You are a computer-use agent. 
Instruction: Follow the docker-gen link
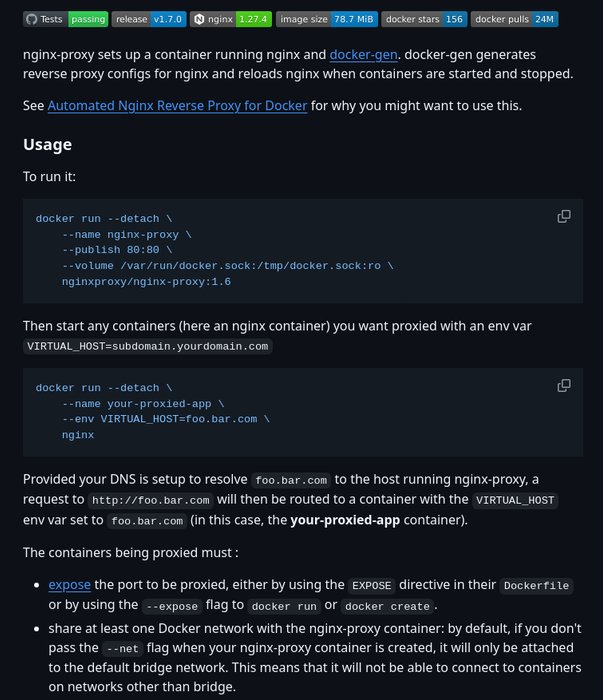click(x=366, y=55)
